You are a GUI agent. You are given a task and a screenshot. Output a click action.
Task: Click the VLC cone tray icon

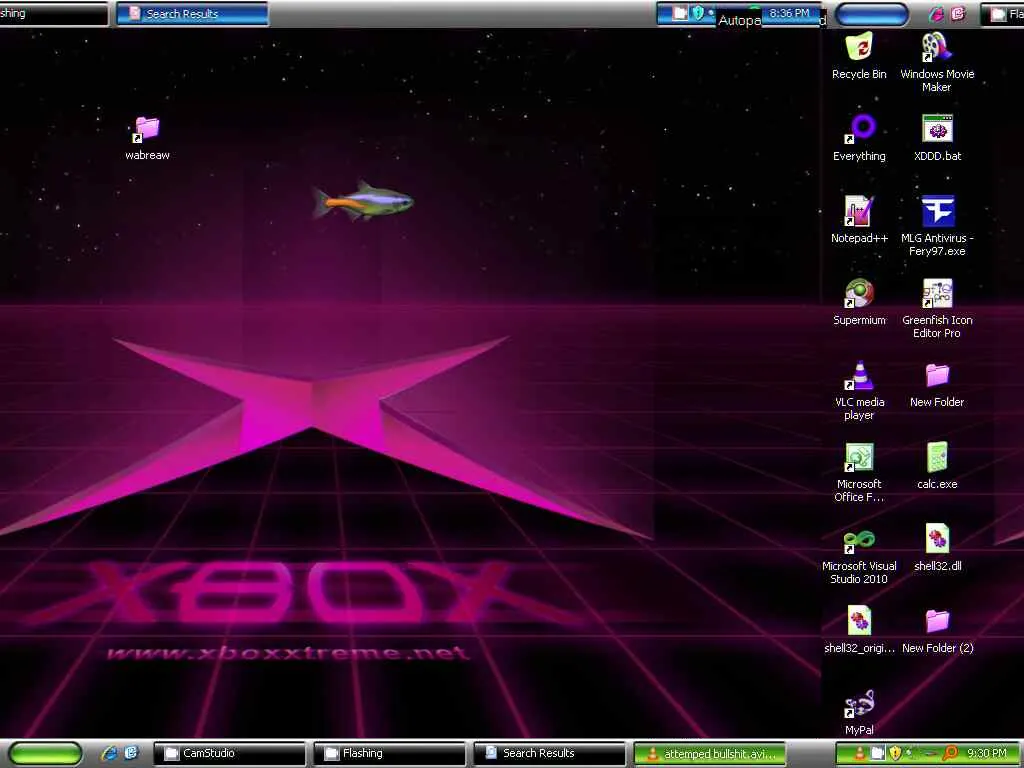click(860, 754)
